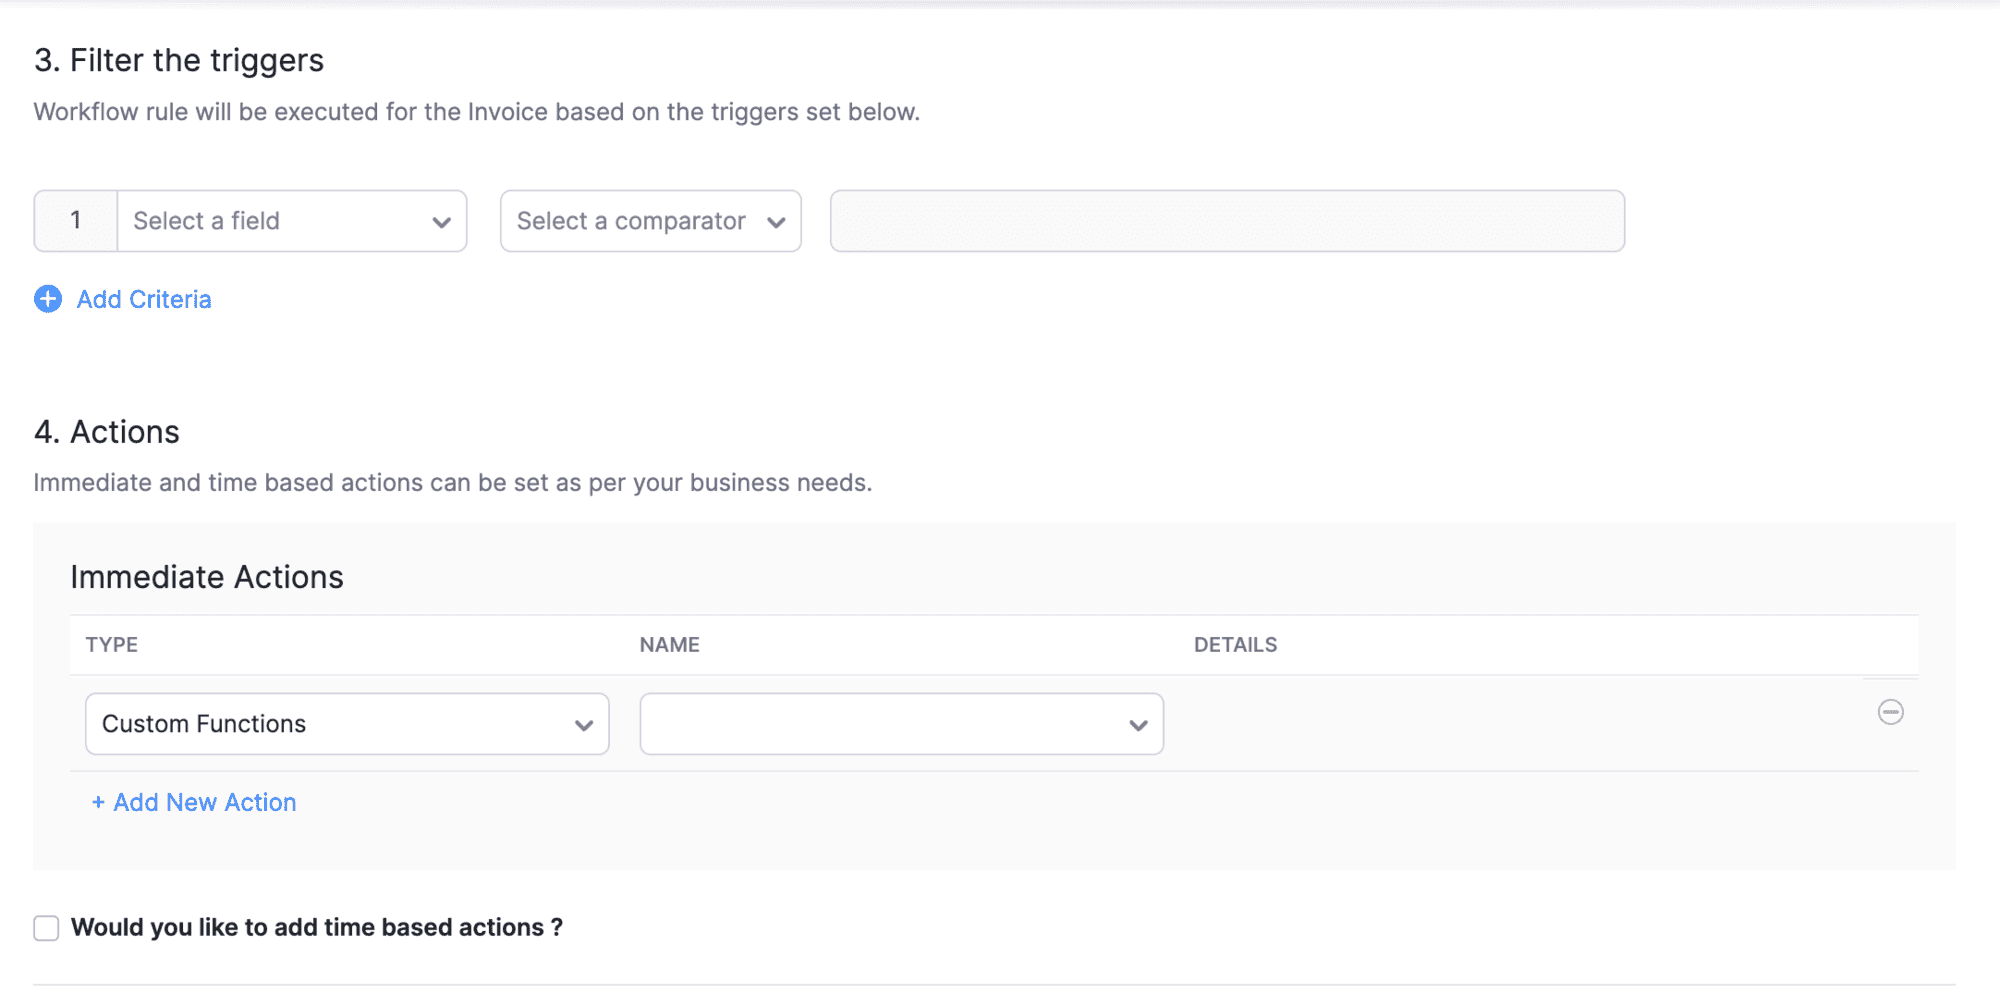Click the empty criteria value input field
The height and width of the screenshot is (993, 2000).
(1227, 221)
